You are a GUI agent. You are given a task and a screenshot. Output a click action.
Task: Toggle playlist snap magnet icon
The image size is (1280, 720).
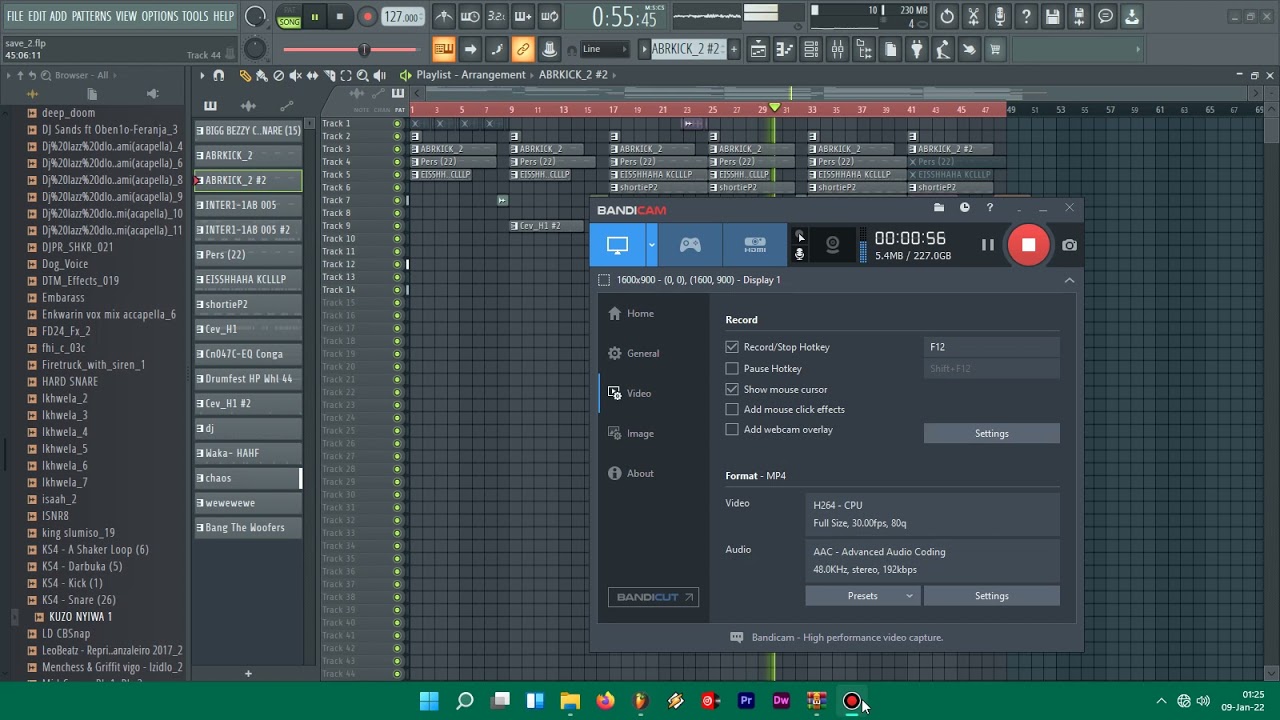[x=218, y=75]
